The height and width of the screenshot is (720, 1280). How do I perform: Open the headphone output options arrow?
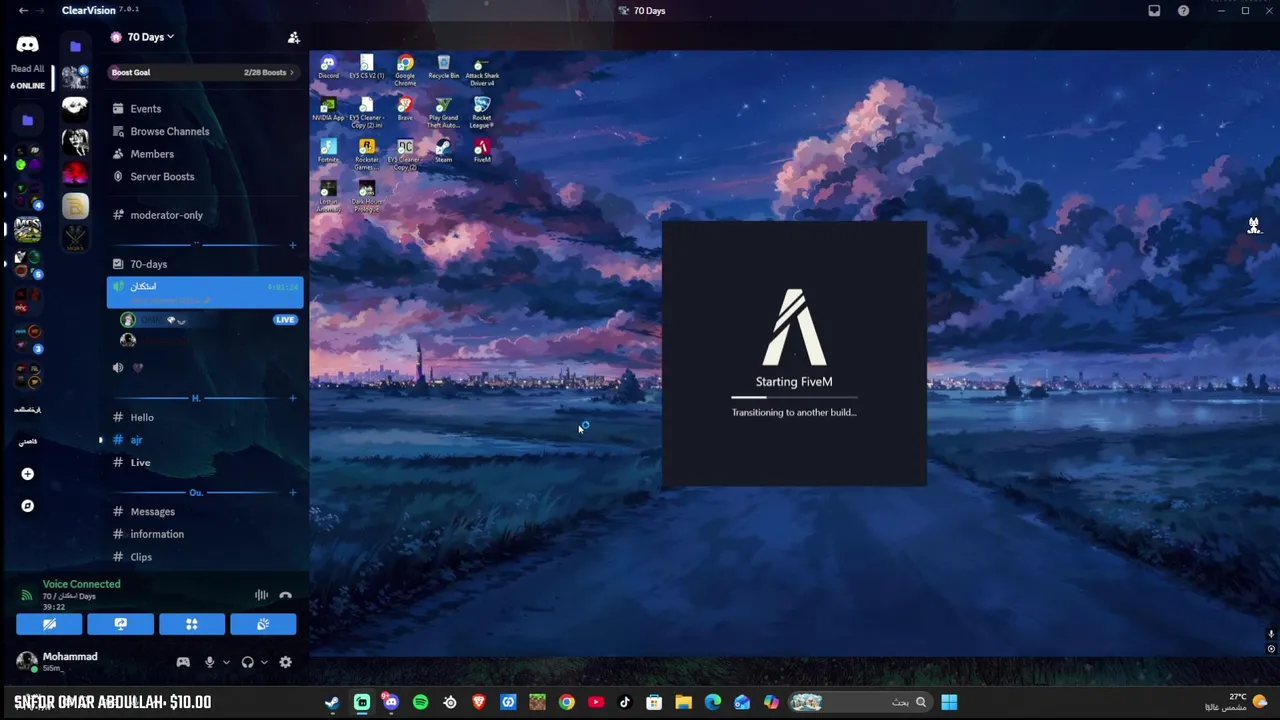click(x=264, y=662)
